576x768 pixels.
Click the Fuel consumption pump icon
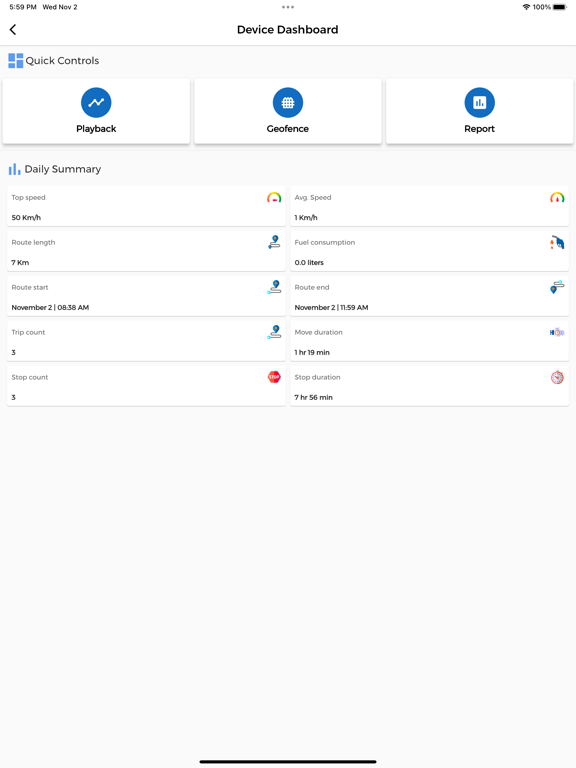coord(557,242)
